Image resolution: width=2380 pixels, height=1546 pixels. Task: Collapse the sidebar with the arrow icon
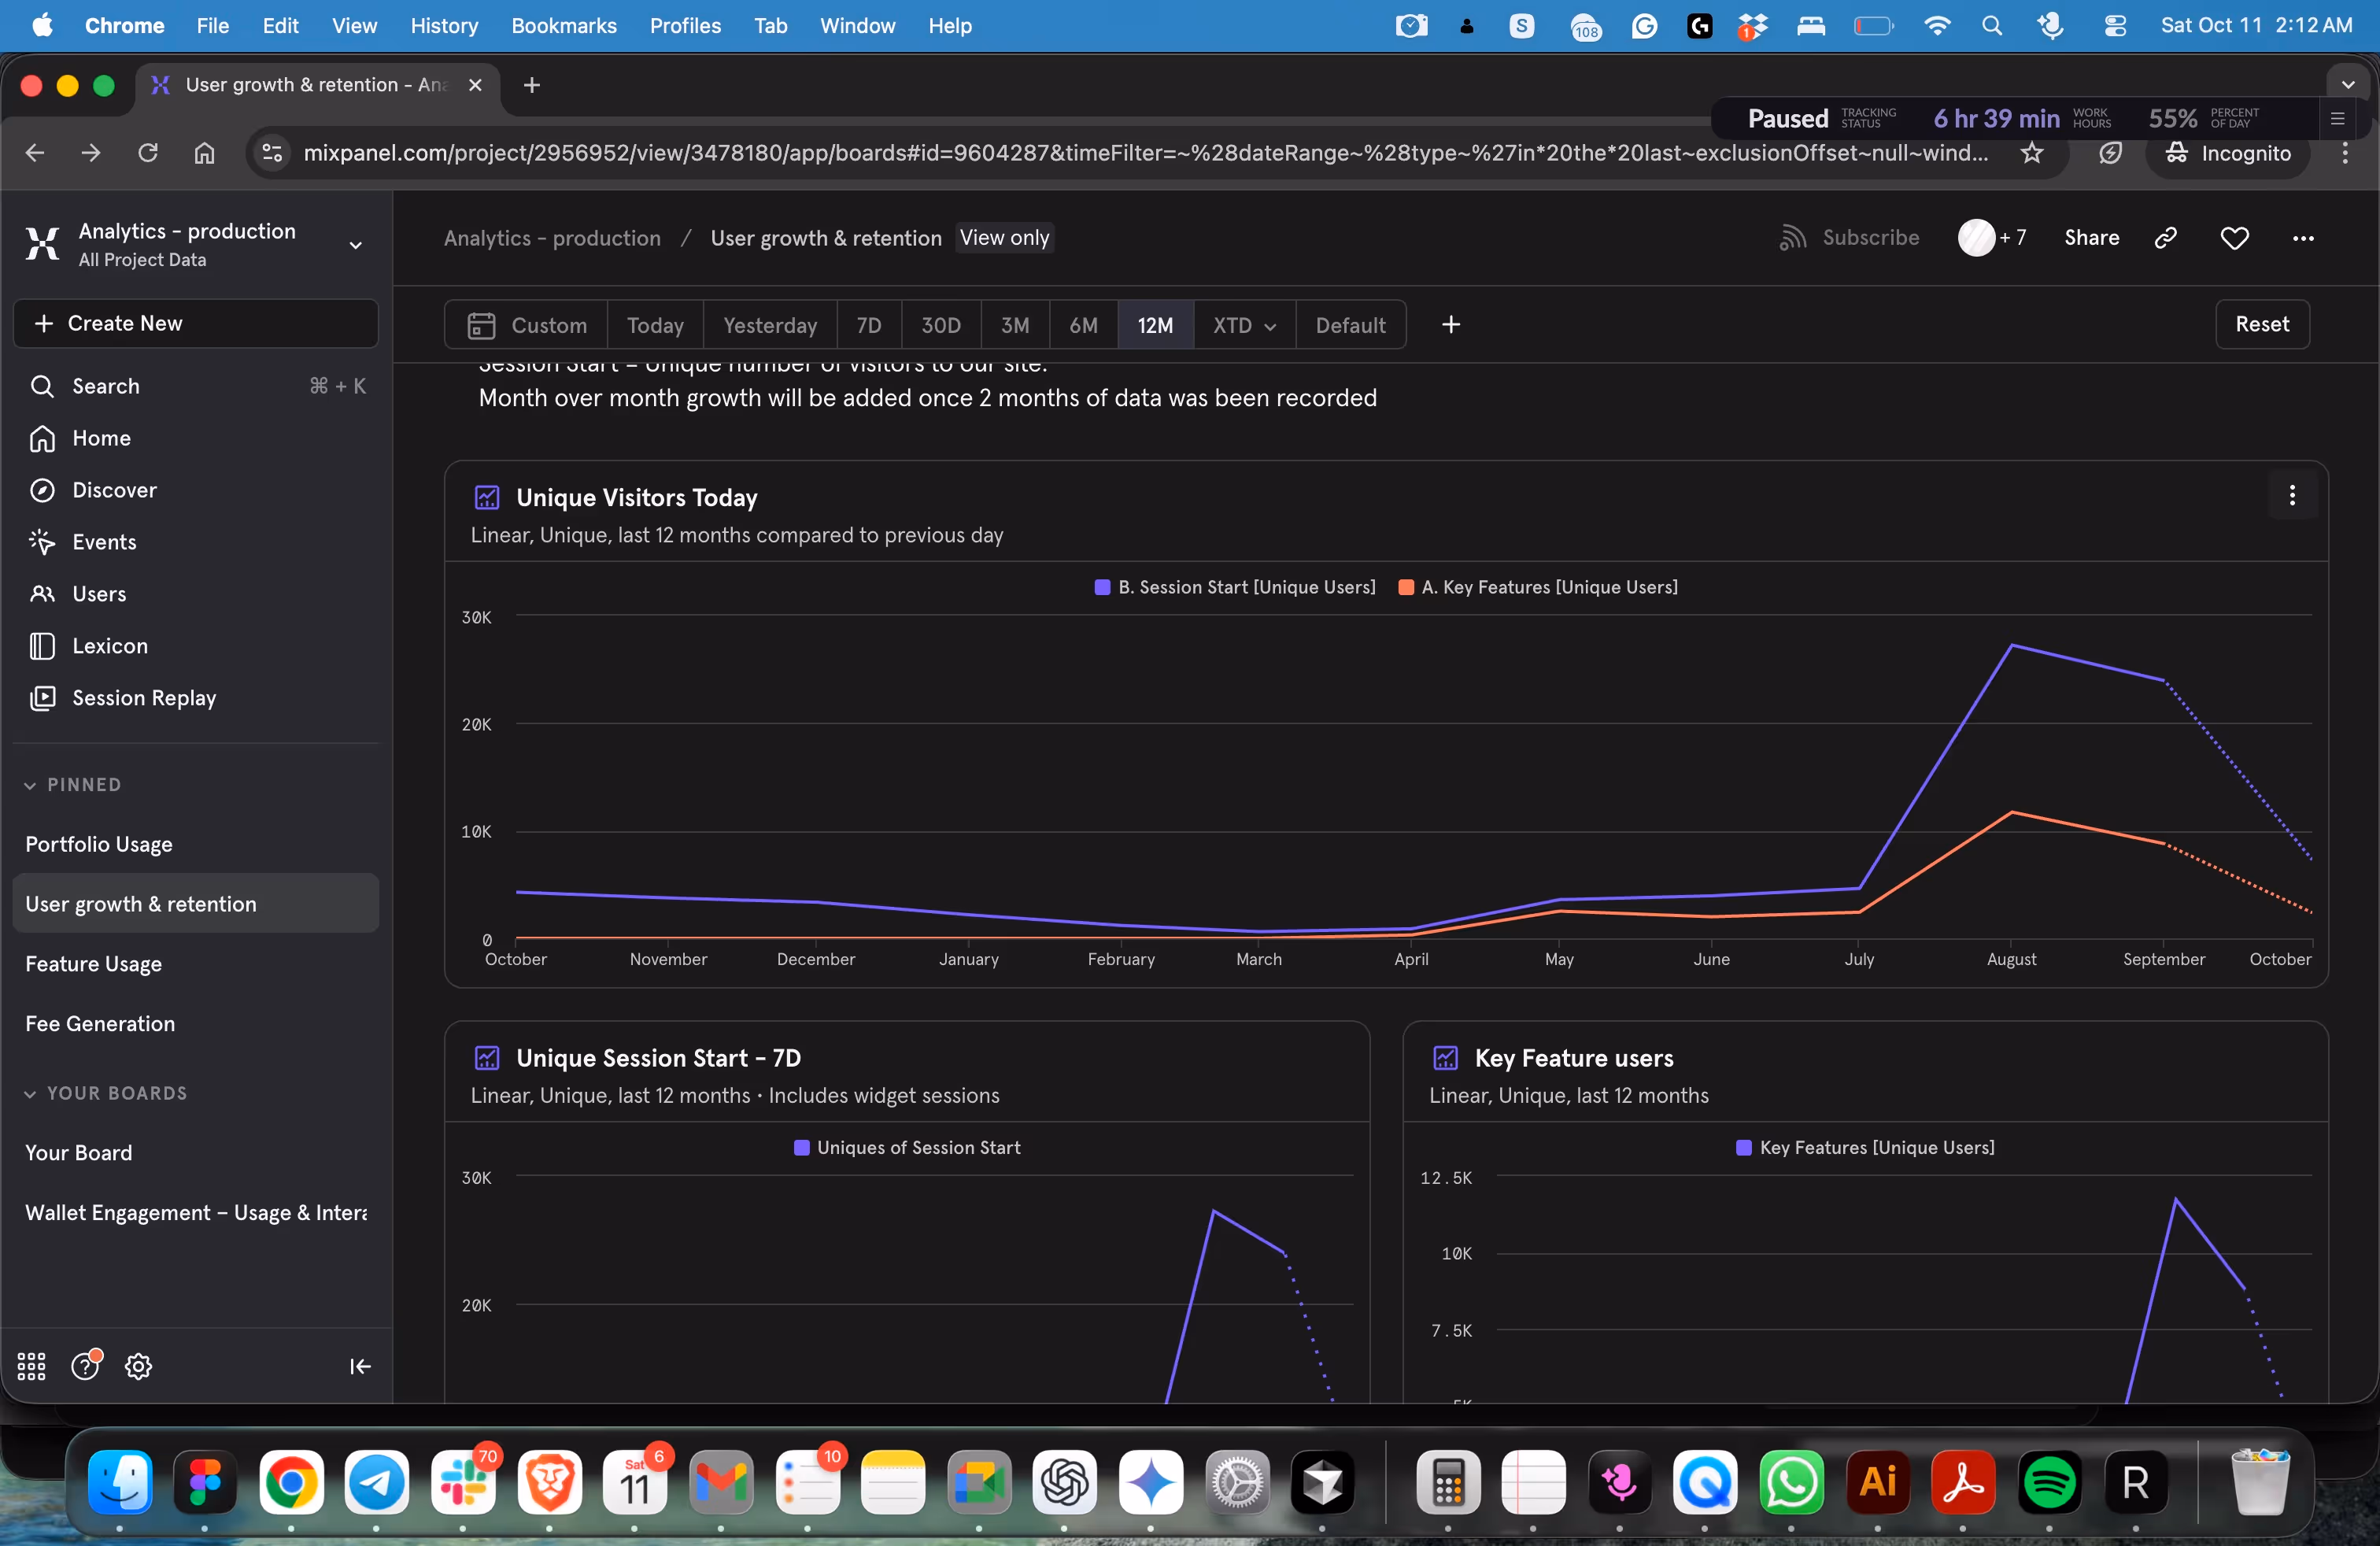point(360,1366)
